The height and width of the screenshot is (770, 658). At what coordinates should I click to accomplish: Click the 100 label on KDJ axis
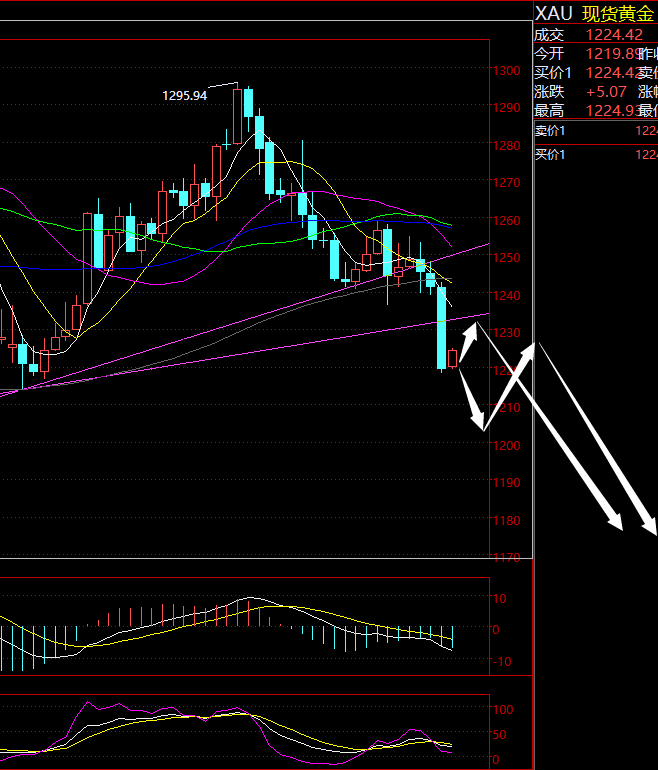(x=502, y=710)
